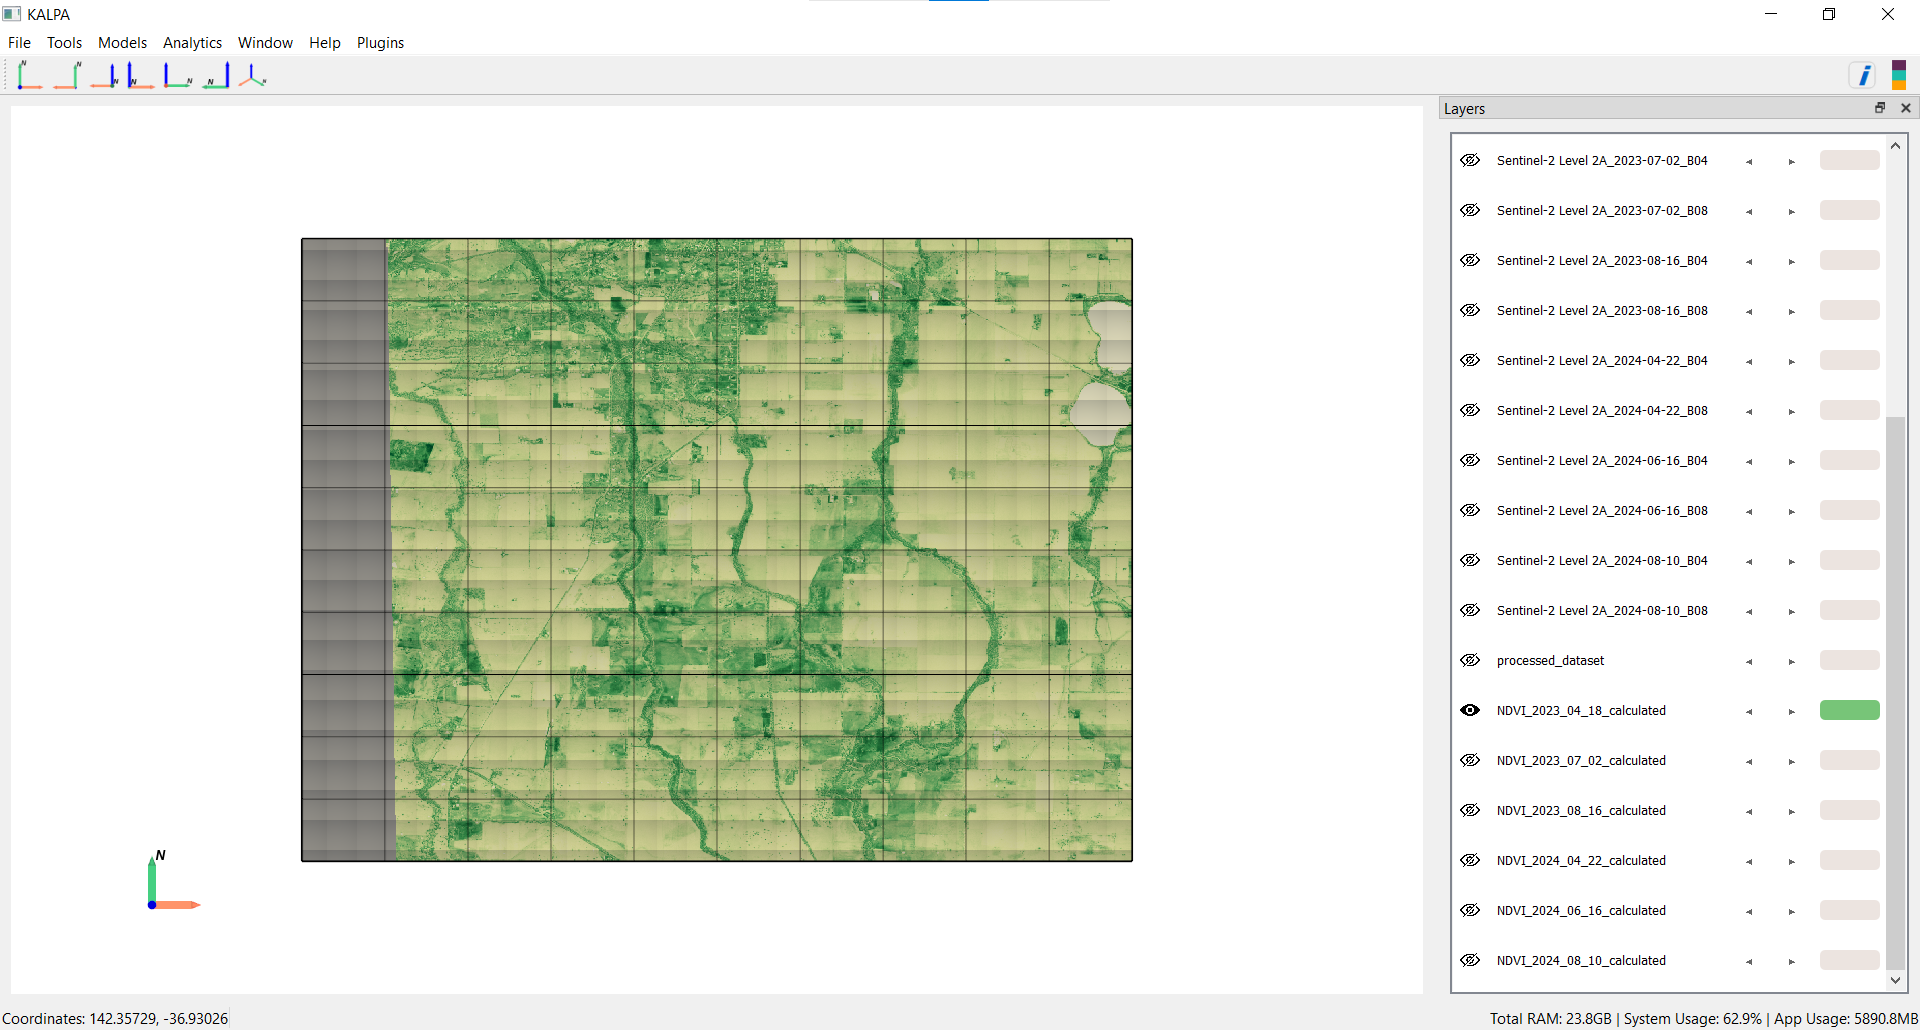1920x1030 pixels.
Task: Float the Layers panel with undock icon
Action: [1880, 108]
